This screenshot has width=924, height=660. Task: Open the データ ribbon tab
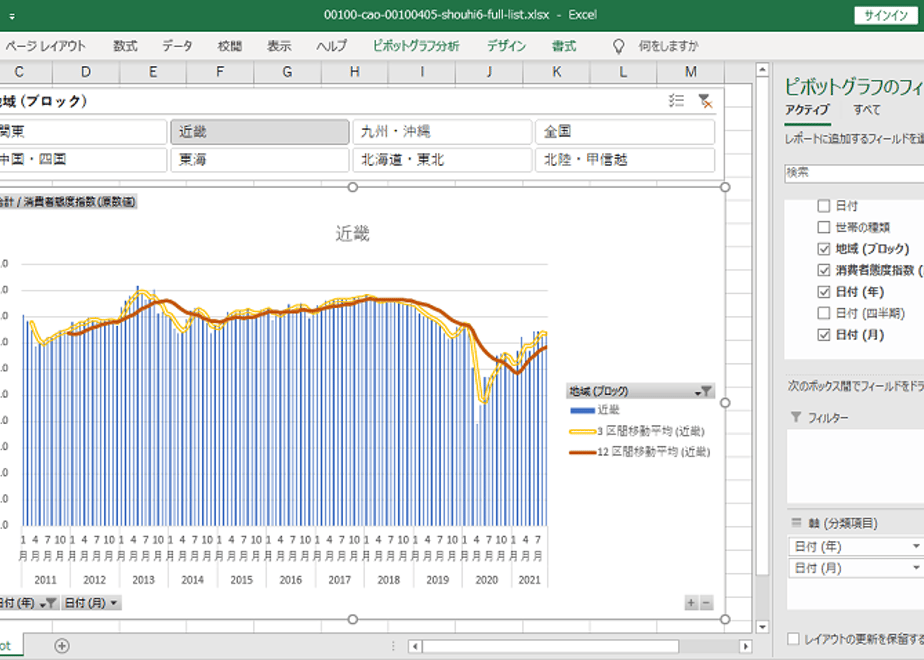click(177, 46)
